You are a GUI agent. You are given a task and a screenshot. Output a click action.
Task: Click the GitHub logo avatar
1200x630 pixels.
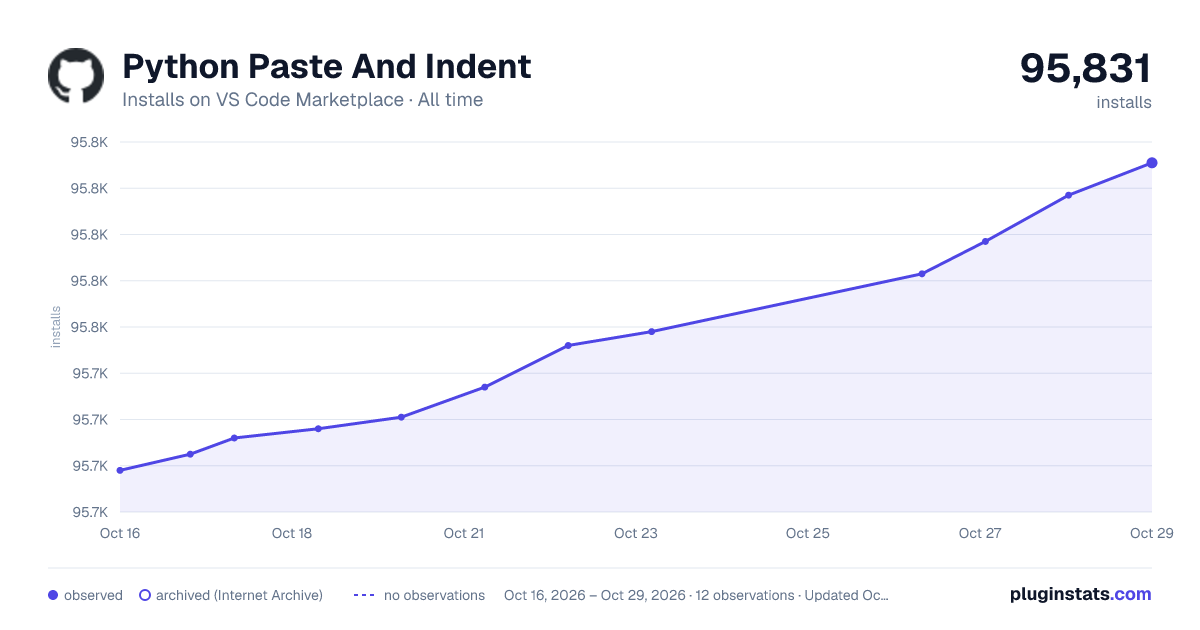[76, 75]
